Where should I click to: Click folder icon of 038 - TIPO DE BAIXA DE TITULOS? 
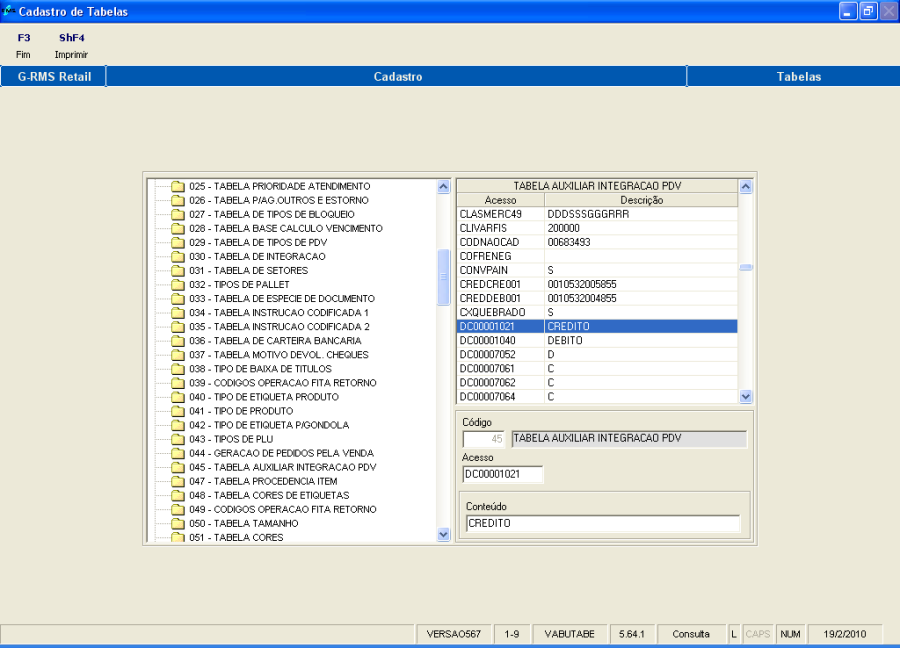(x=178, y=369)
